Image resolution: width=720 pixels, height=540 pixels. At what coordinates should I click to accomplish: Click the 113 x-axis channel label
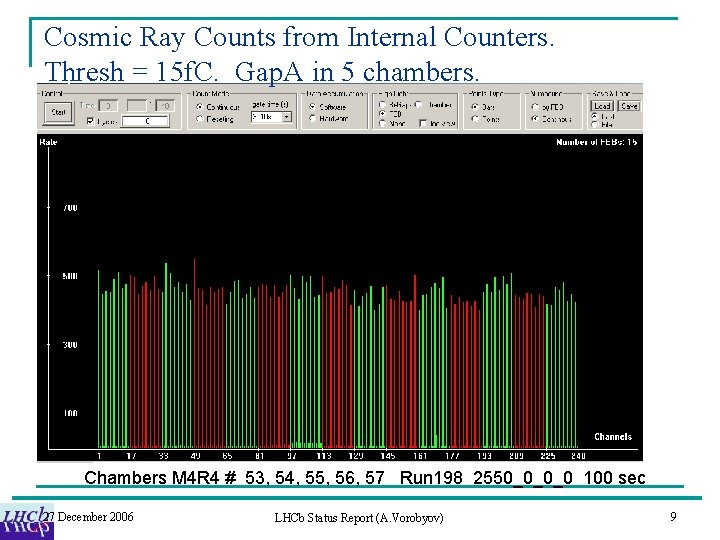pyautogui.click(x=324, y=456)
